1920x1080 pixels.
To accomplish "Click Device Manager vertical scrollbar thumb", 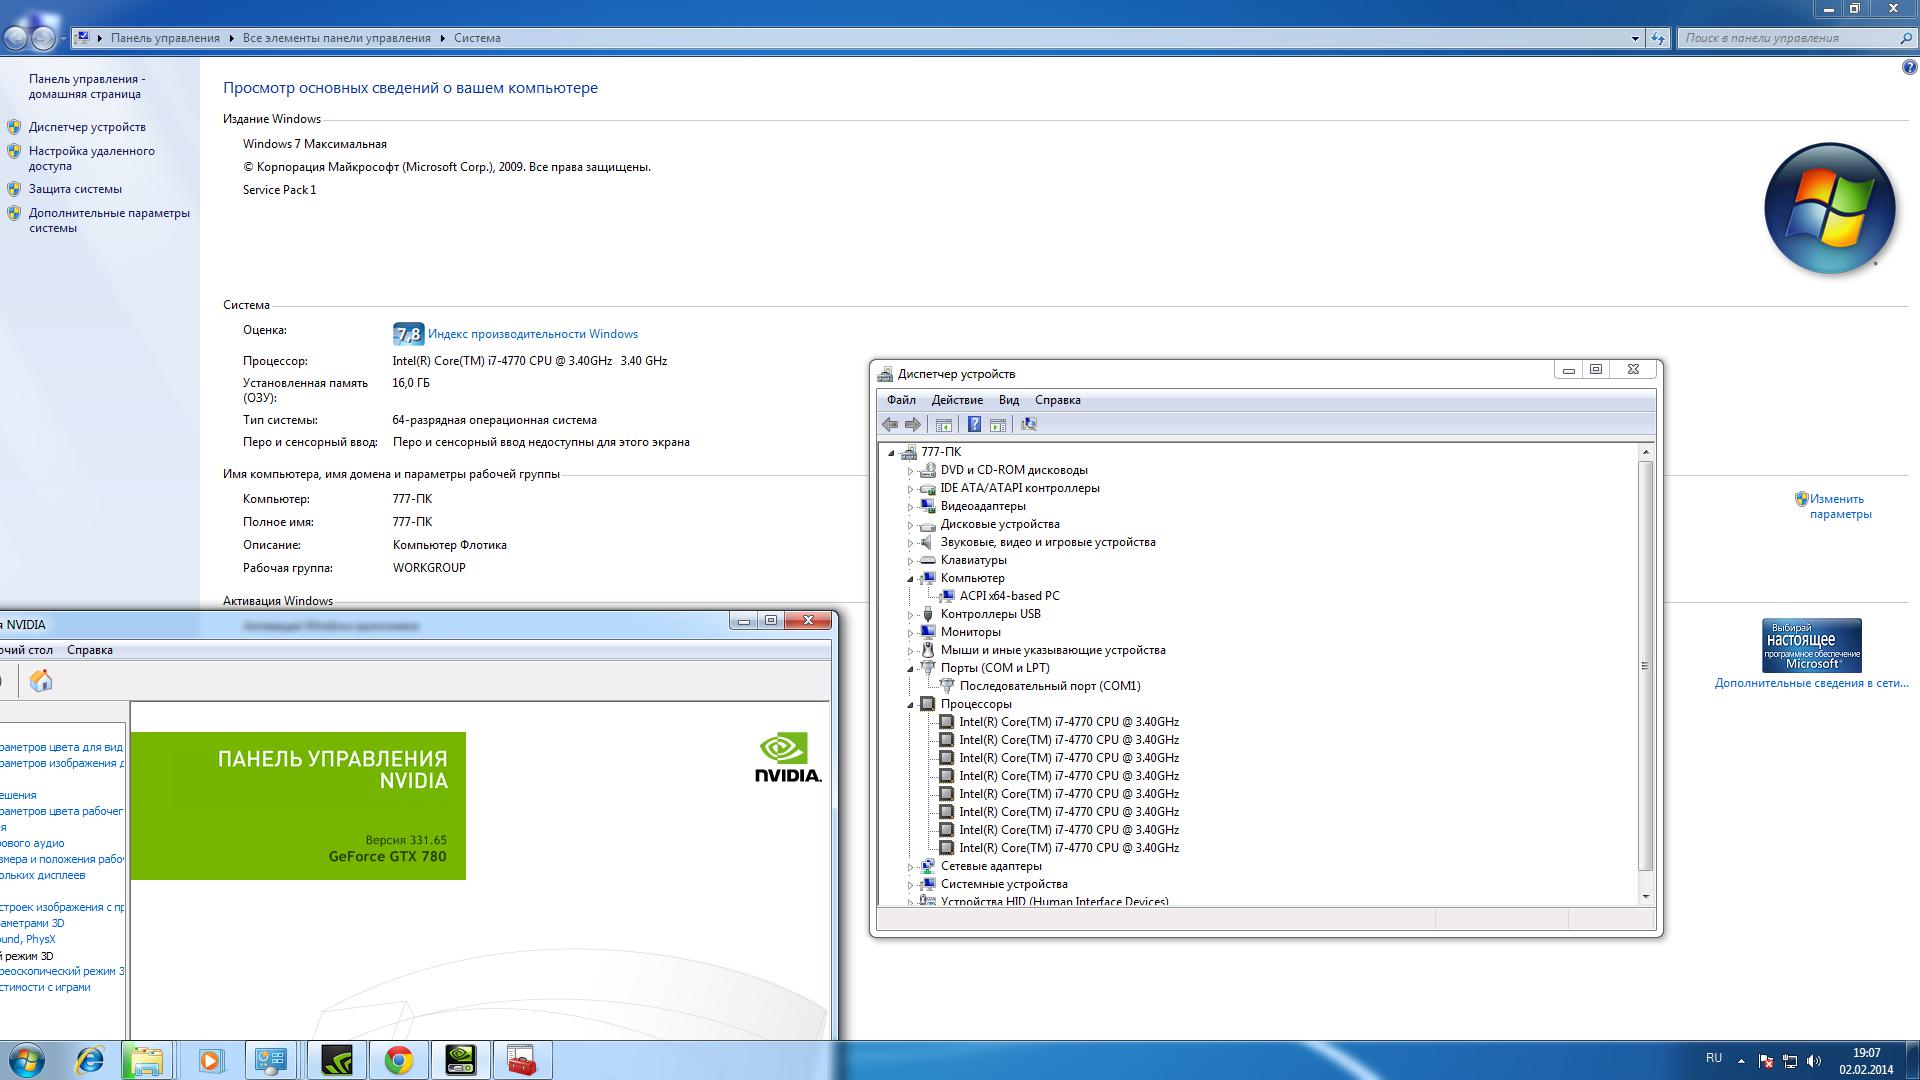I will (x=1645, y=666).
